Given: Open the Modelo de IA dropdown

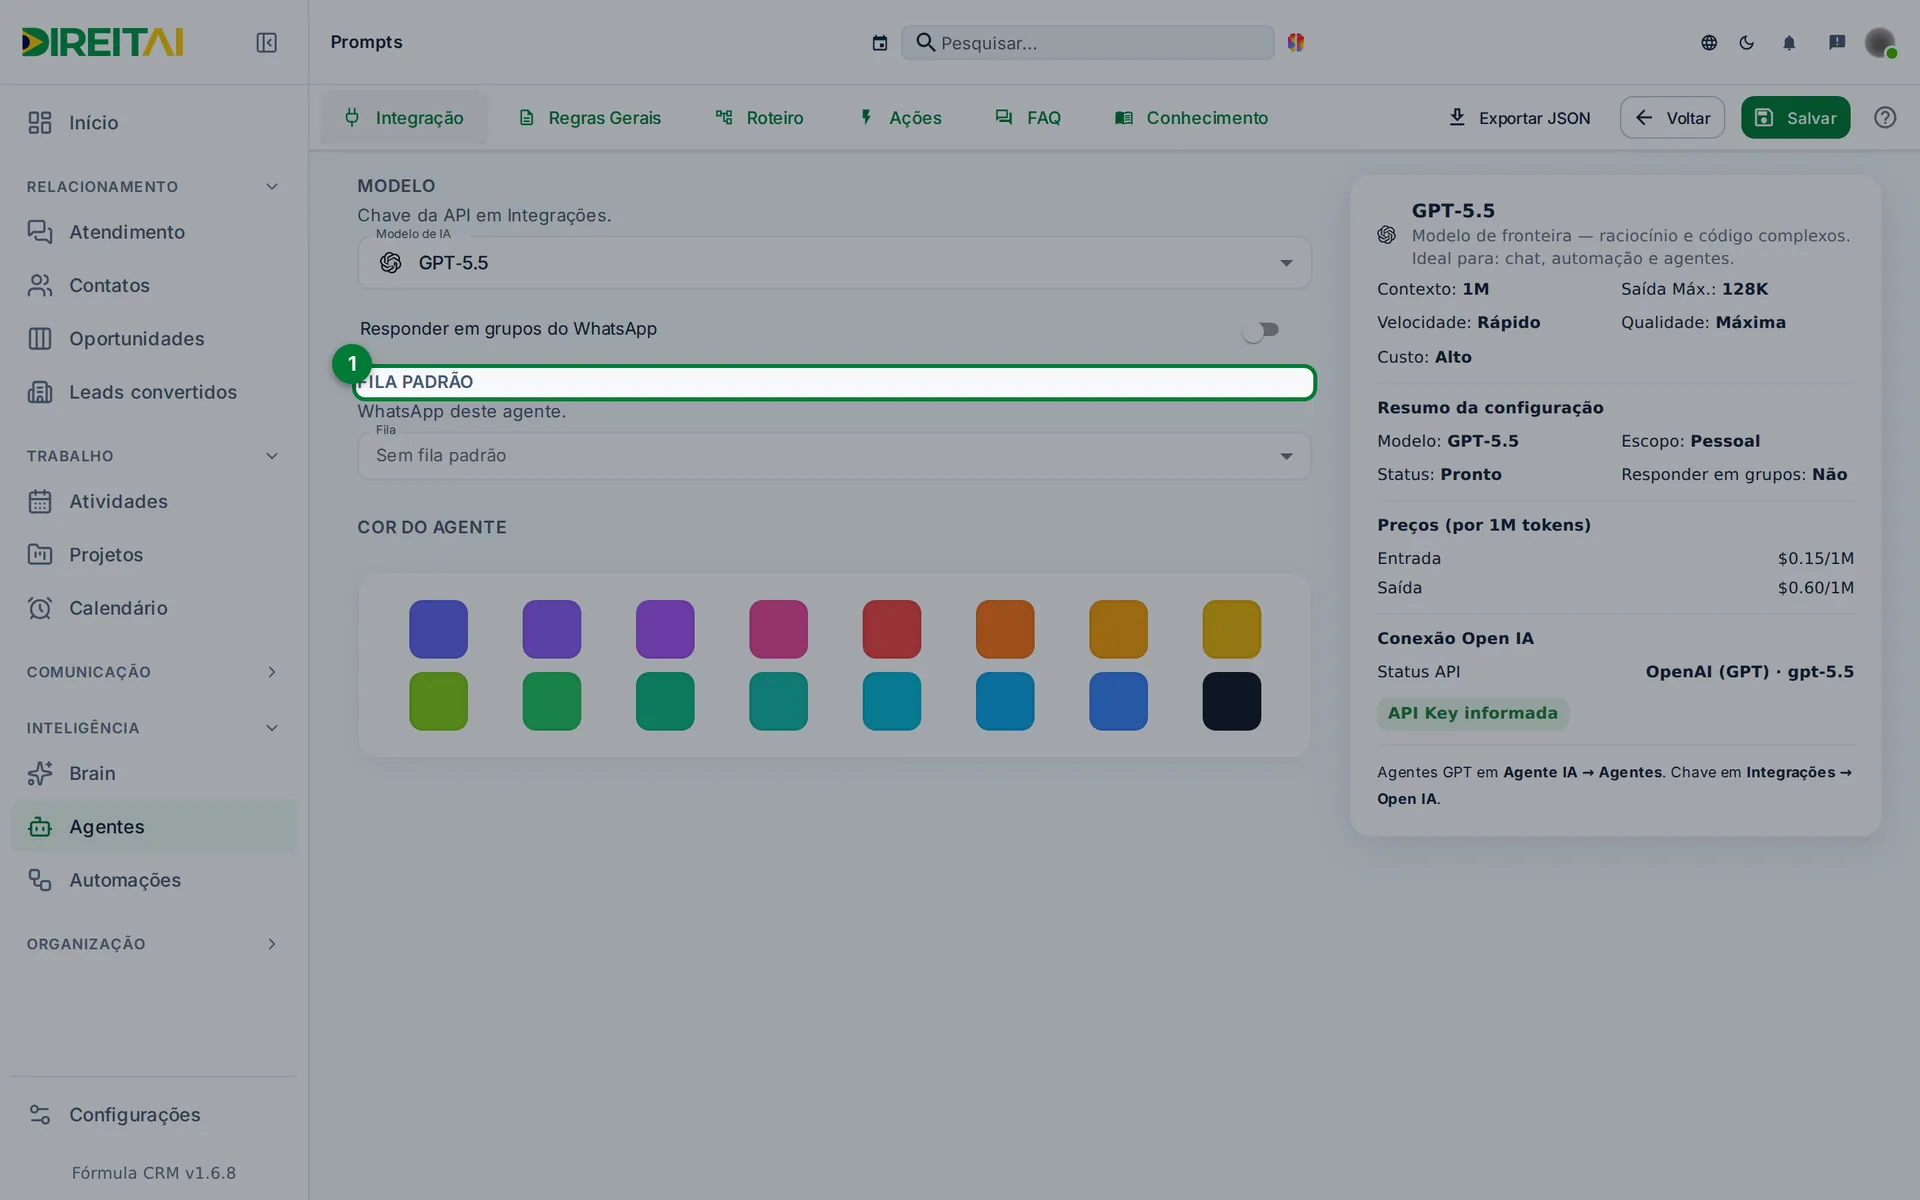Looking at the screenshot, I should pyautogui.click(x=834, y=263).
